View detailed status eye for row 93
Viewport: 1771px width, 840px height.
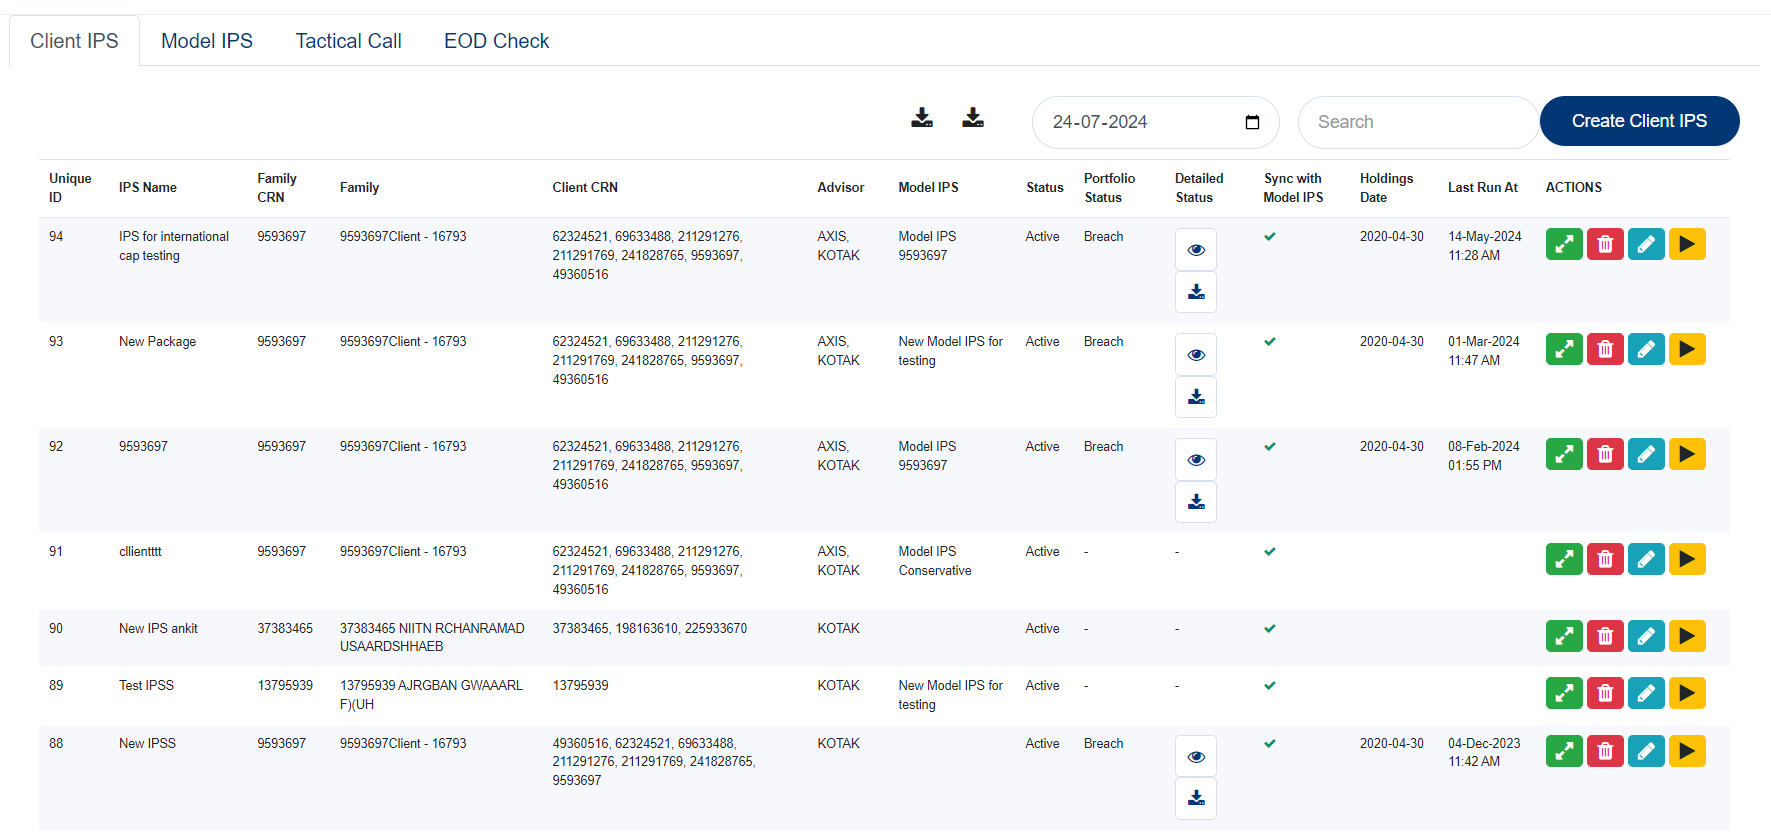[1196, 355]
